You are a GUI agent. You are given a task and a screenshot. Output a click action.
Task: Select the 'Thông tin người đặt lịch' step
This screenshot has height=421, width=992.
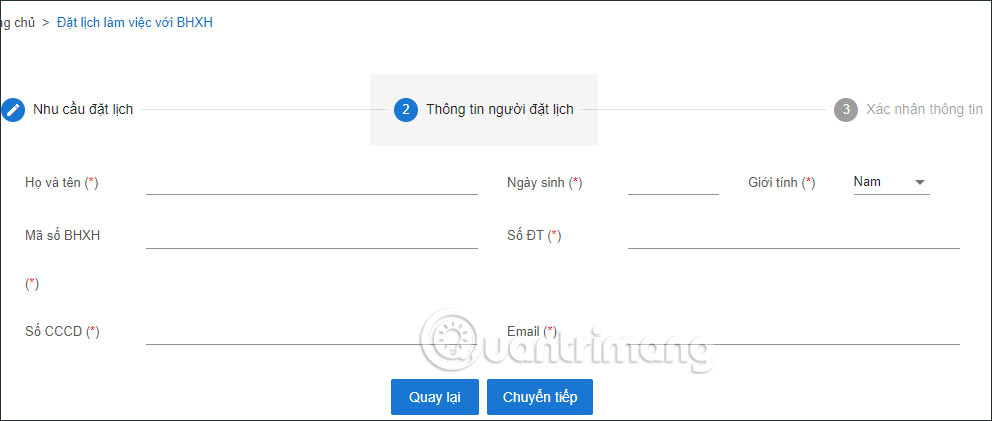tap(499, 110)
